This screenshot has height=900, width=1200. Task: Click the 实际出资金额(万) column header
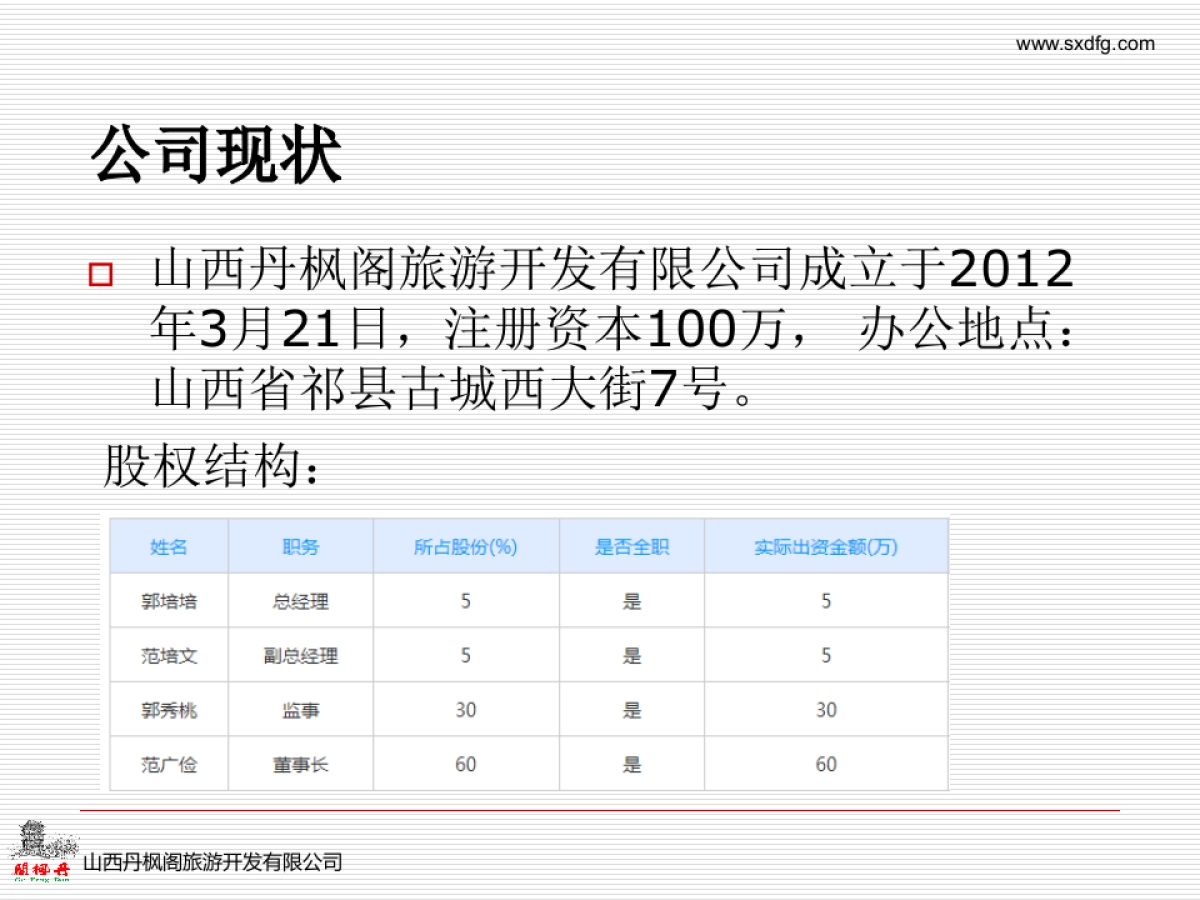[x=825, y=547]
